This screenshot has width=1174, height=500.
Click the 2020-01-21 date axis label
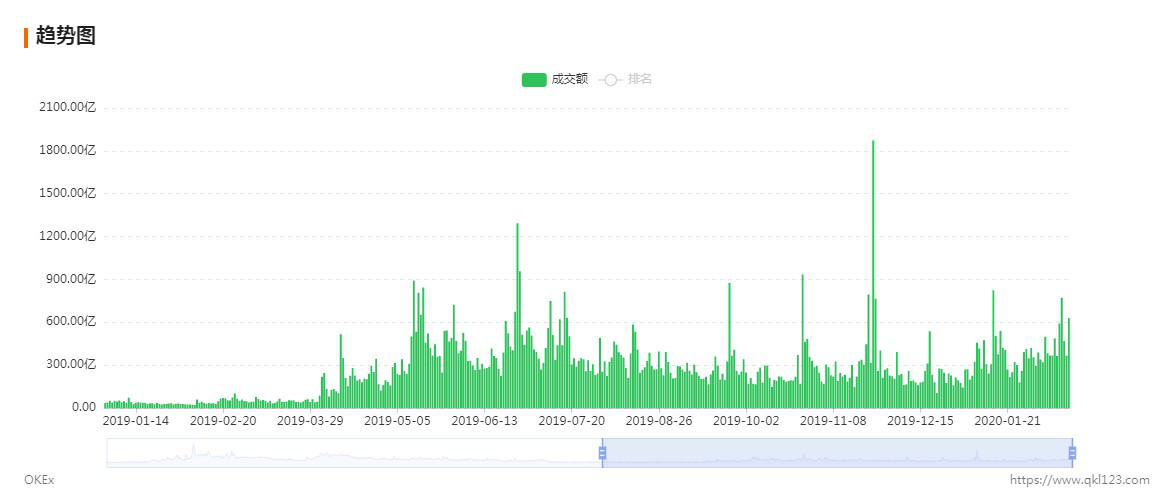pos(1008,421)
